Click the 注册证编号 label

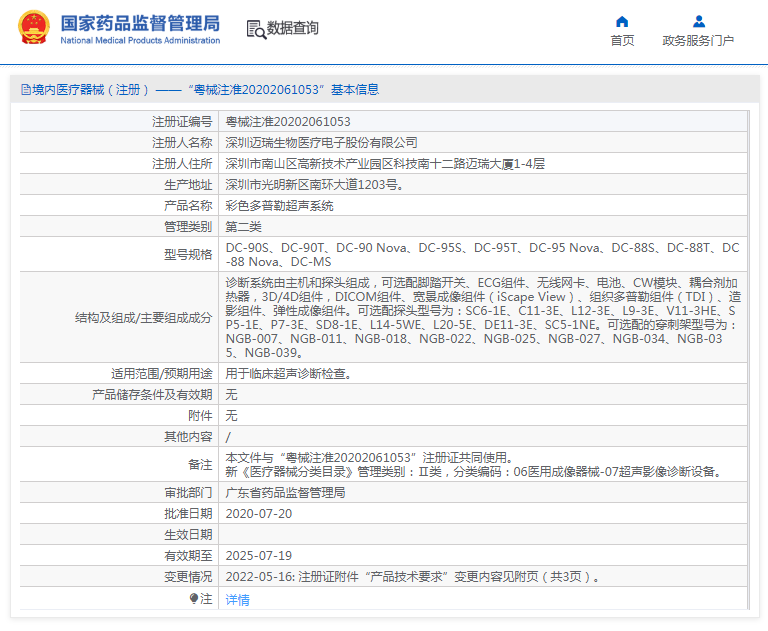tap(182, 121)
